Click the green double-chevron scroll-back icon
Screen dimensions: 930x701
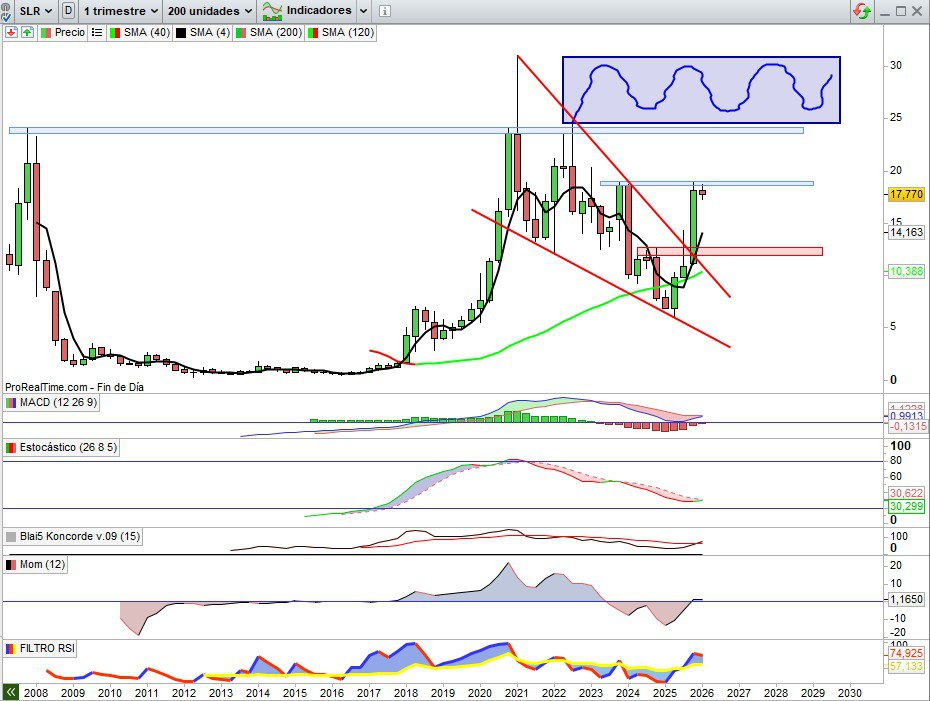10,691
